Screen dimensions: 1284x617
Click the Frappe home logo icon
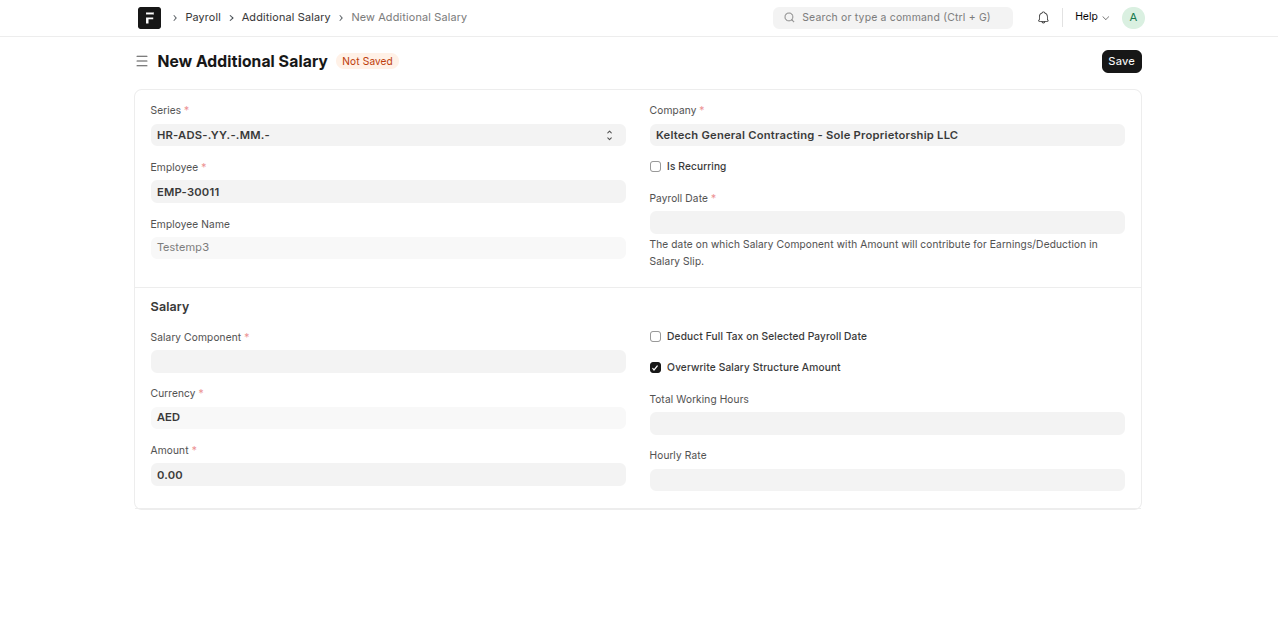pyautogui.click(x=149, y=18)
